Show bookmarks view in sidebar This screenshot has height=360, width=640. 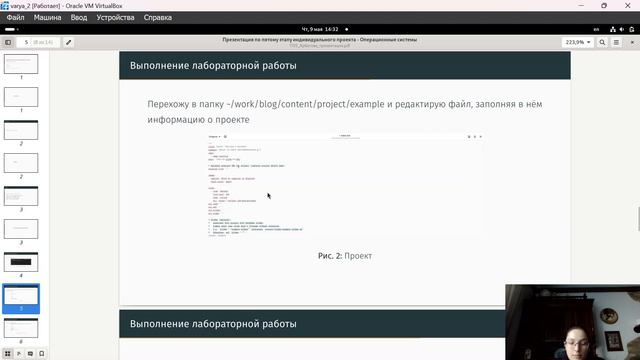pyautogui.click(x=42, y=353)
